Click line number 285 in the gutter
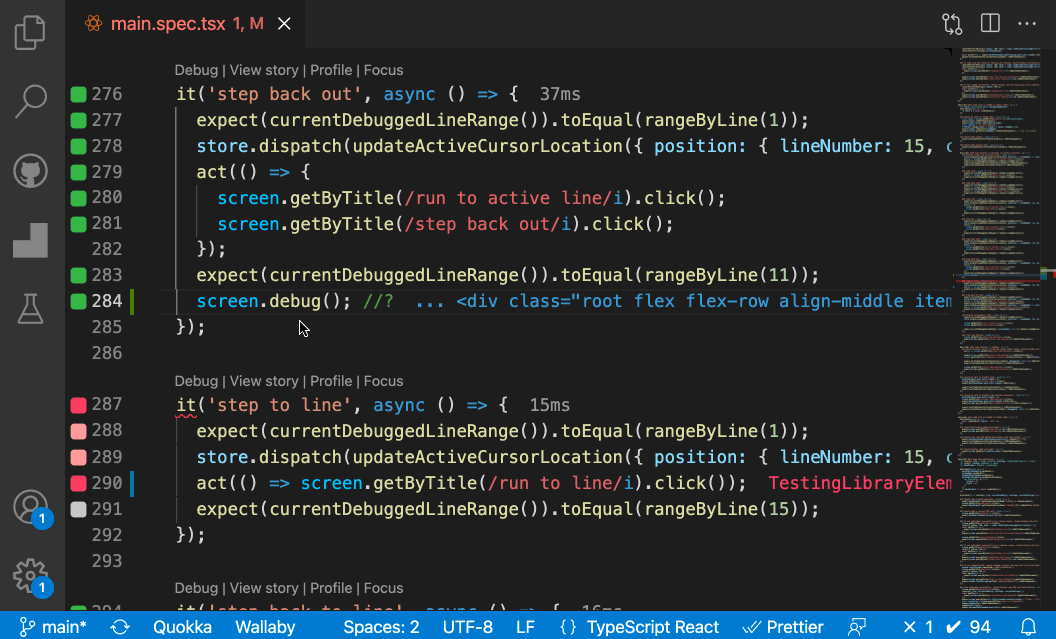Viewport: 1056px width, 639px height. pos(107,327)
